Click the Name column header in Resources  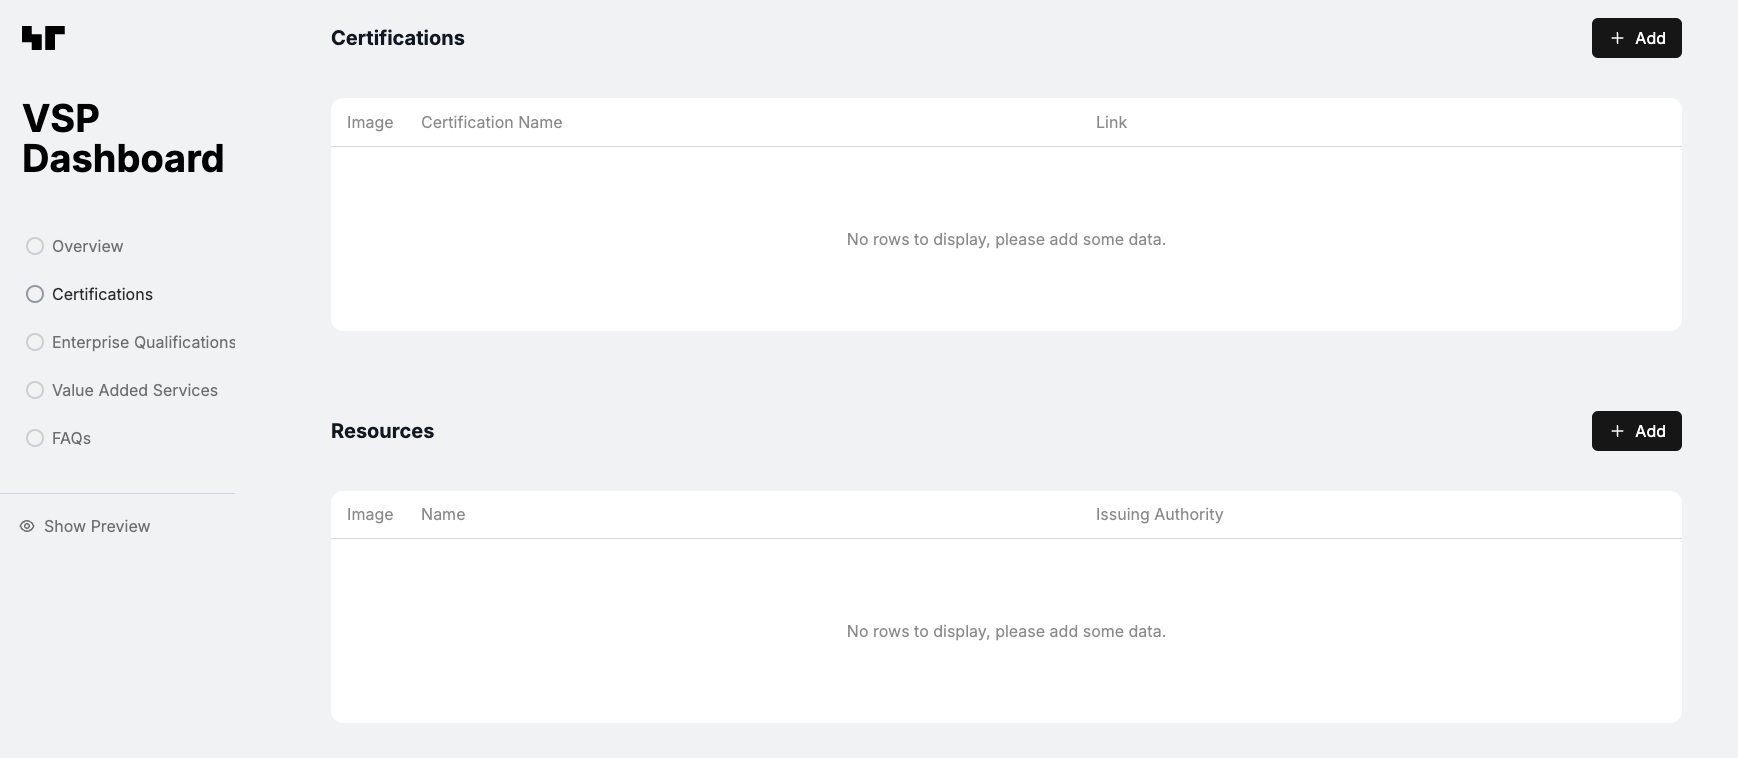tap(443, 514)
